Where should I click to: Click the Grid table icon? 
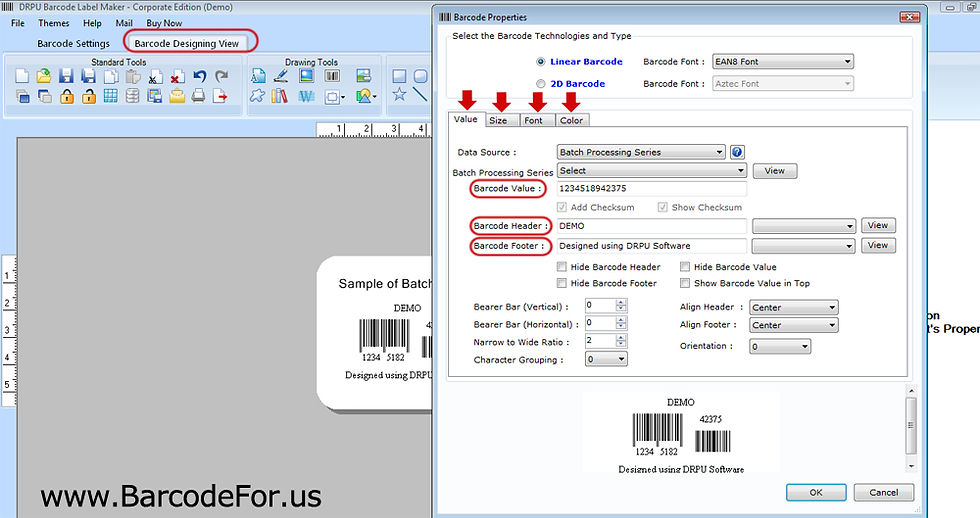coord(111,96)
